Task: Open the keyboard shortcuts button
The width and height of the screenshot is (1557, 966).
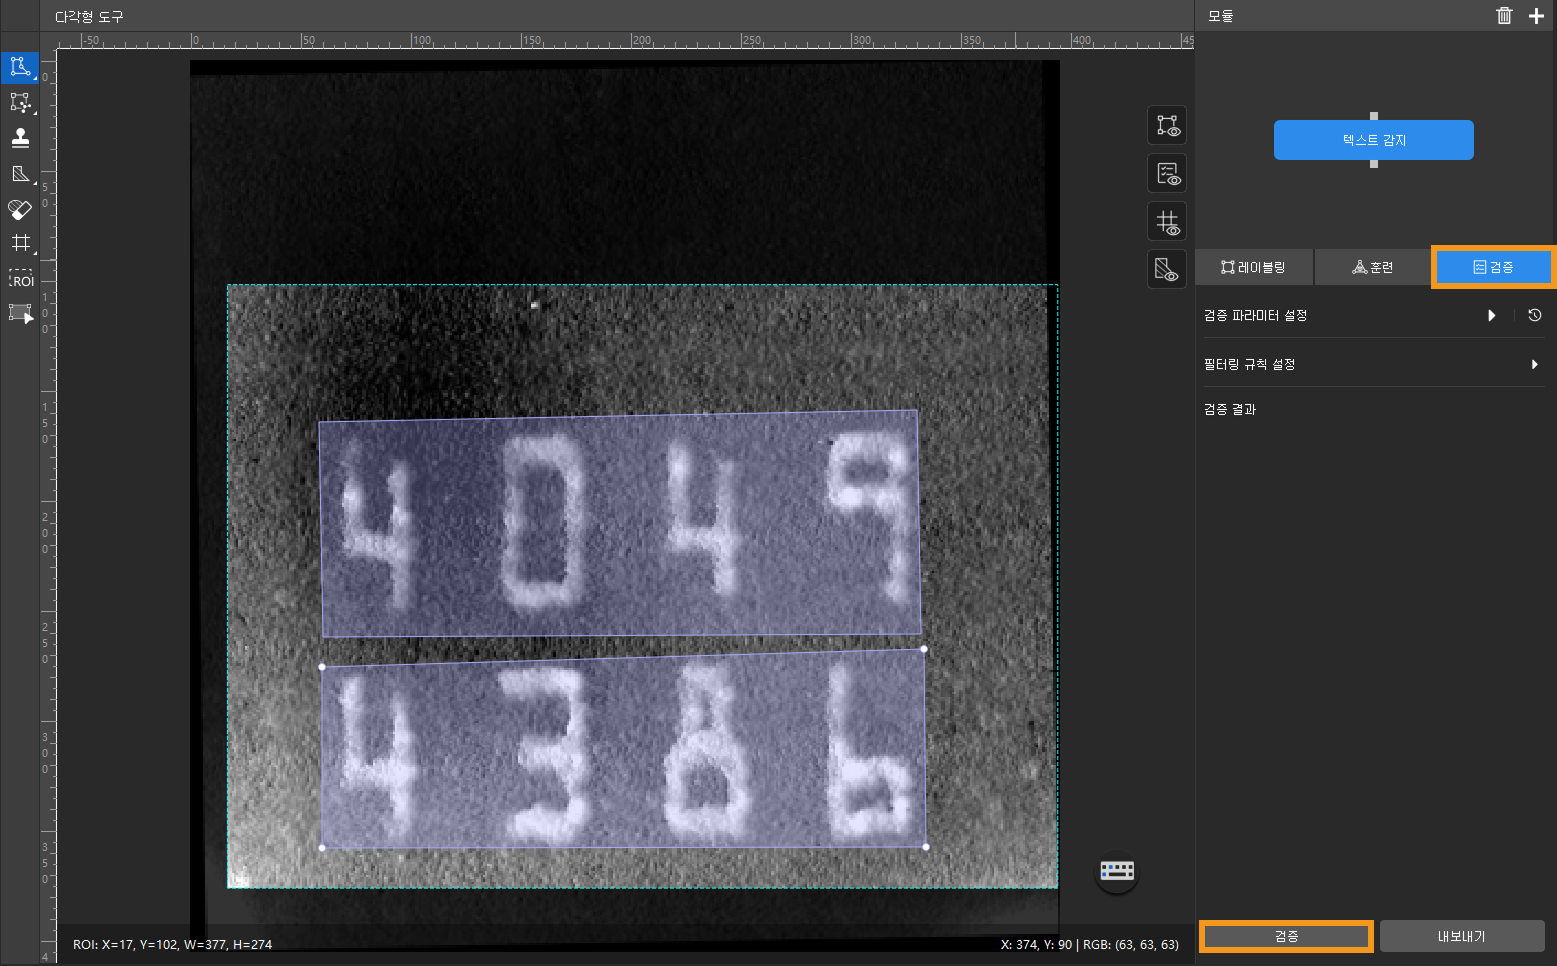Action: point(1117,870)
